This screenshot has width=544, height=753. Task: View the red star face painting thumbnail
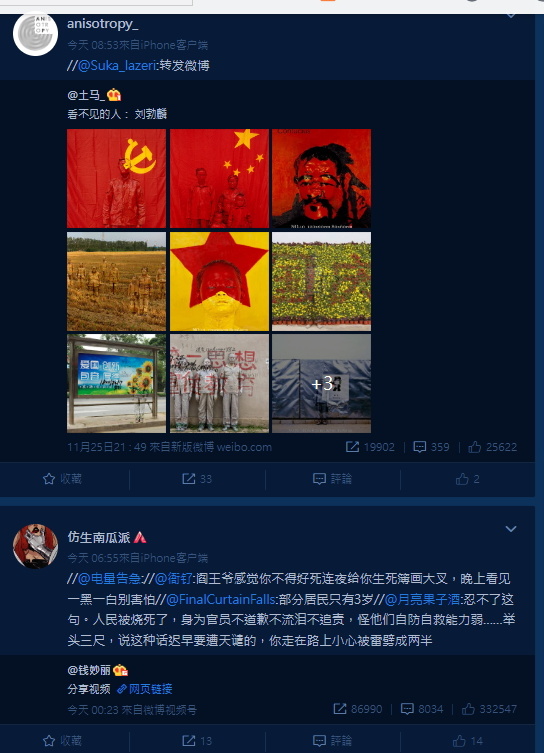(x=219, y=281)
